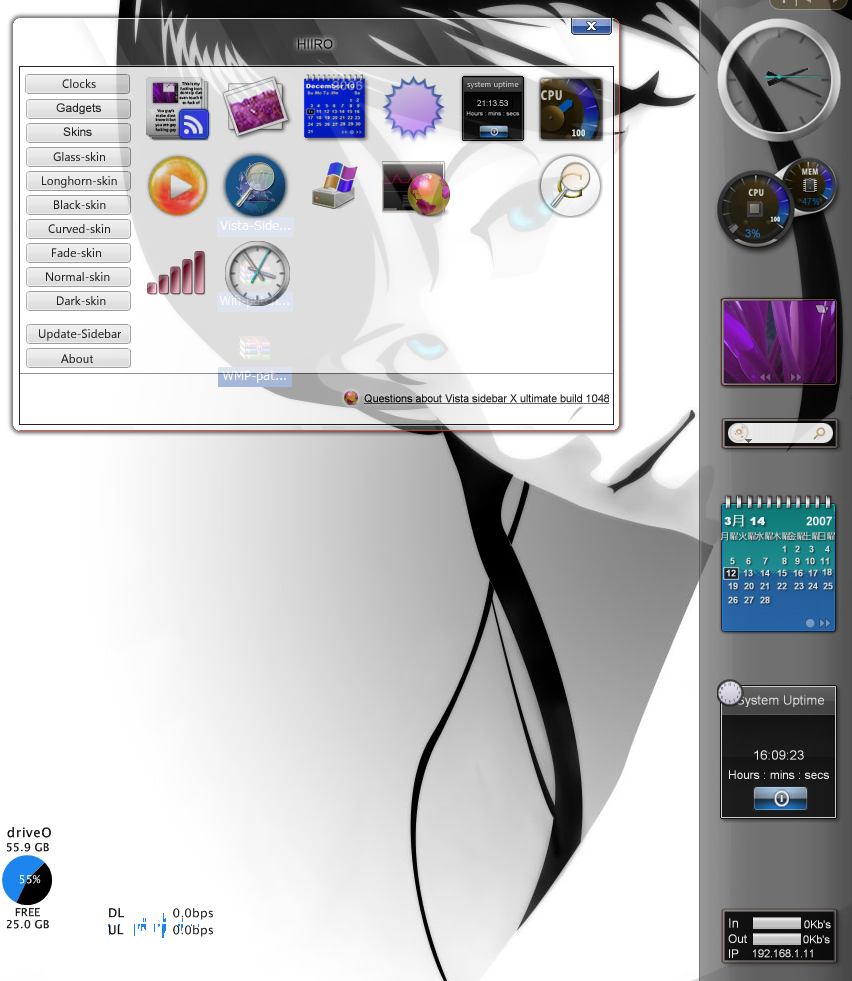This screenshot has width=852, height=981.
Task: Click the Update-Sidebar button
Action: pyautogui.click(x=78, y=333)
